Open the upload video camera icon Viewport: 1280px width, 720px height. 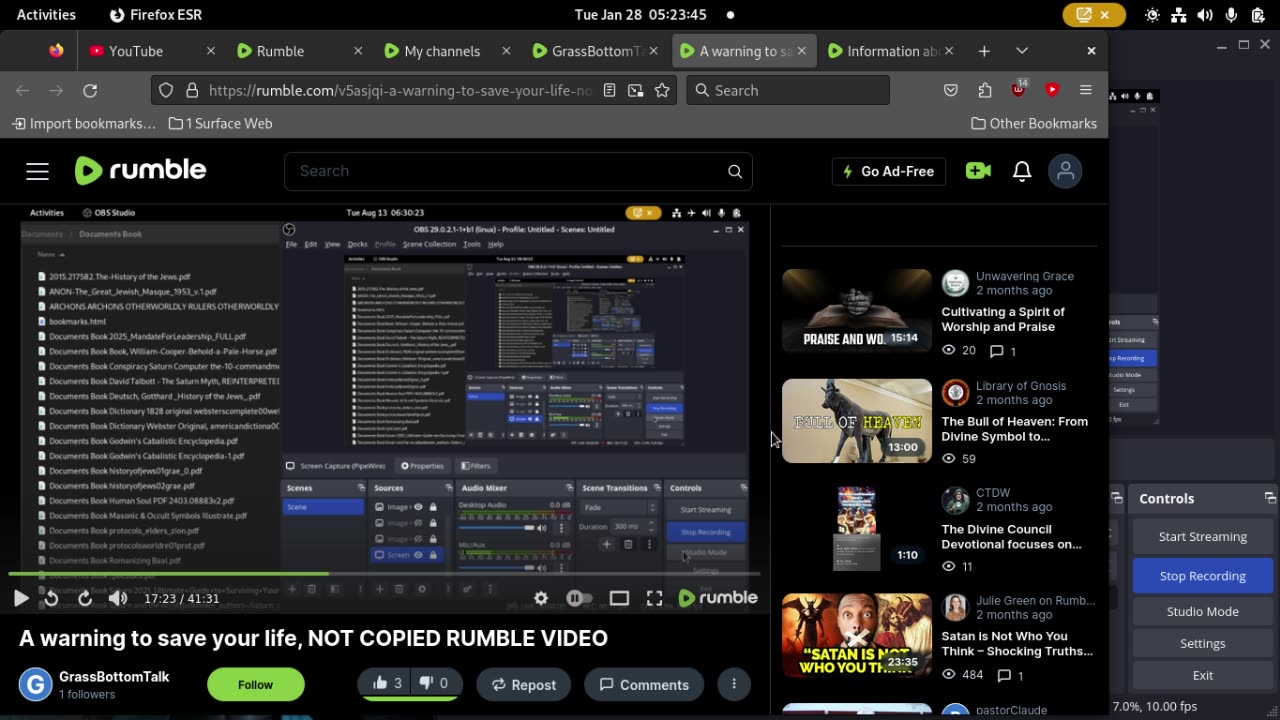click(x=978, y=171)
